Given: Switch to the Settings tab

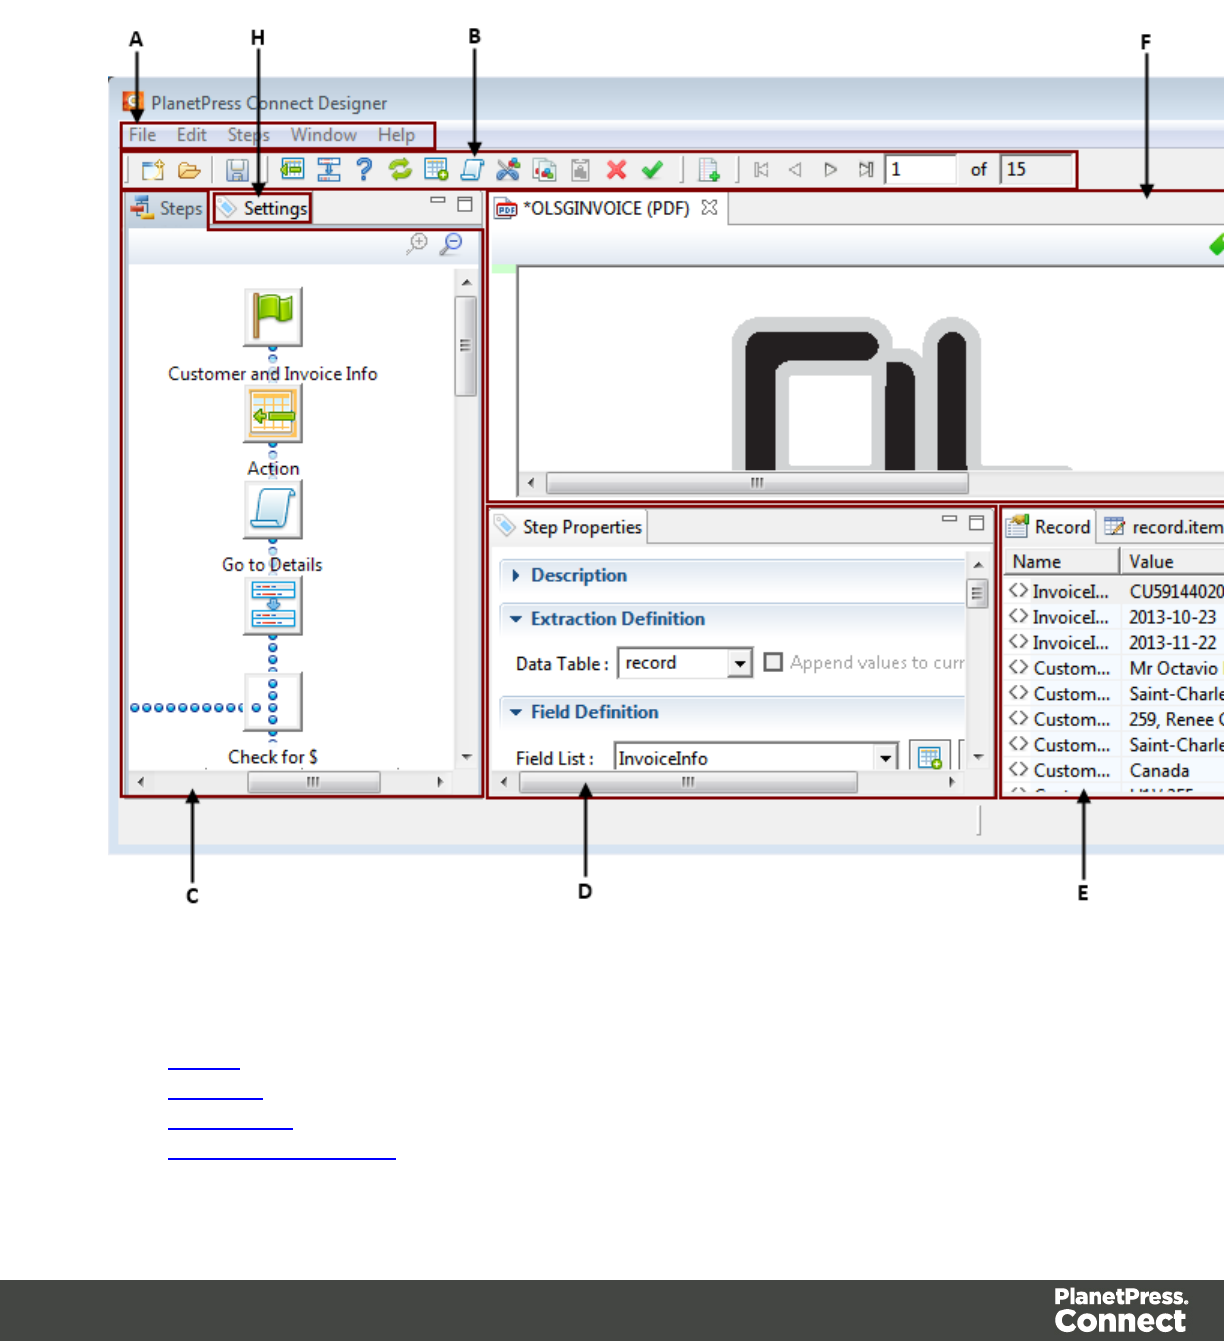Looking at the screenshot, I should (262, 208).
